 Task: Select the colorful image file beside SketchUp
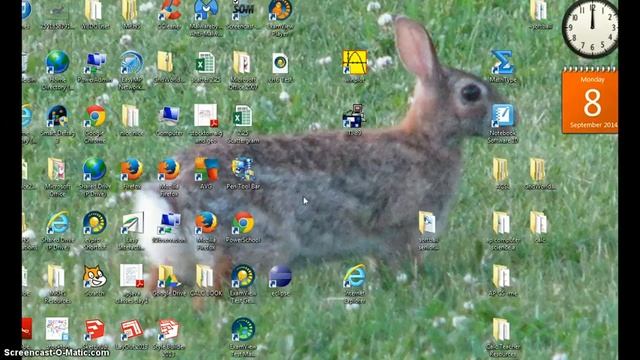click(57, 330)
